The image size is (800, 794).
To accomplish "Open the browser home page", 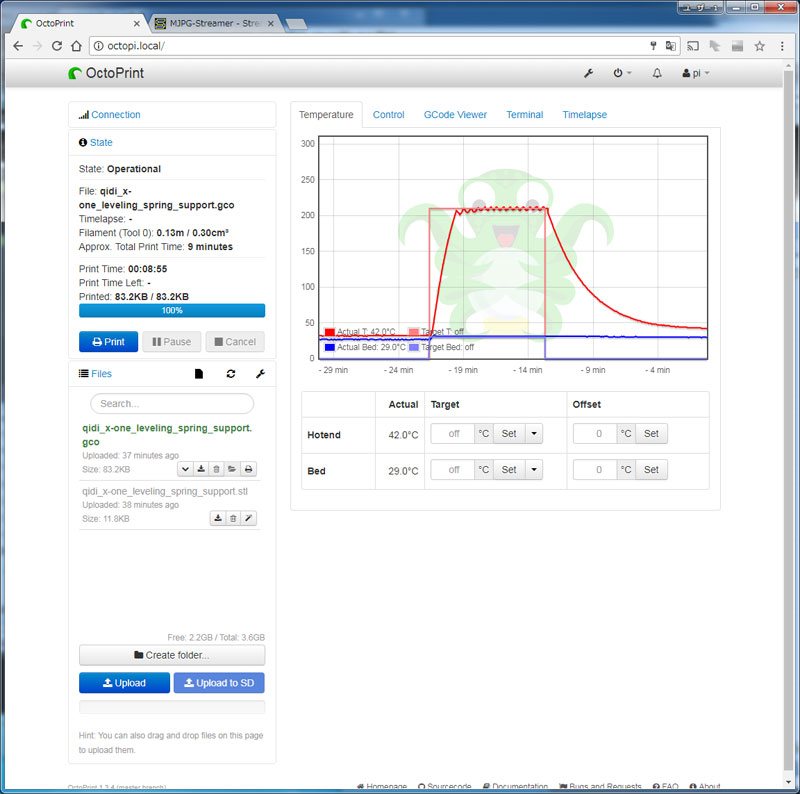I will 76,46.
